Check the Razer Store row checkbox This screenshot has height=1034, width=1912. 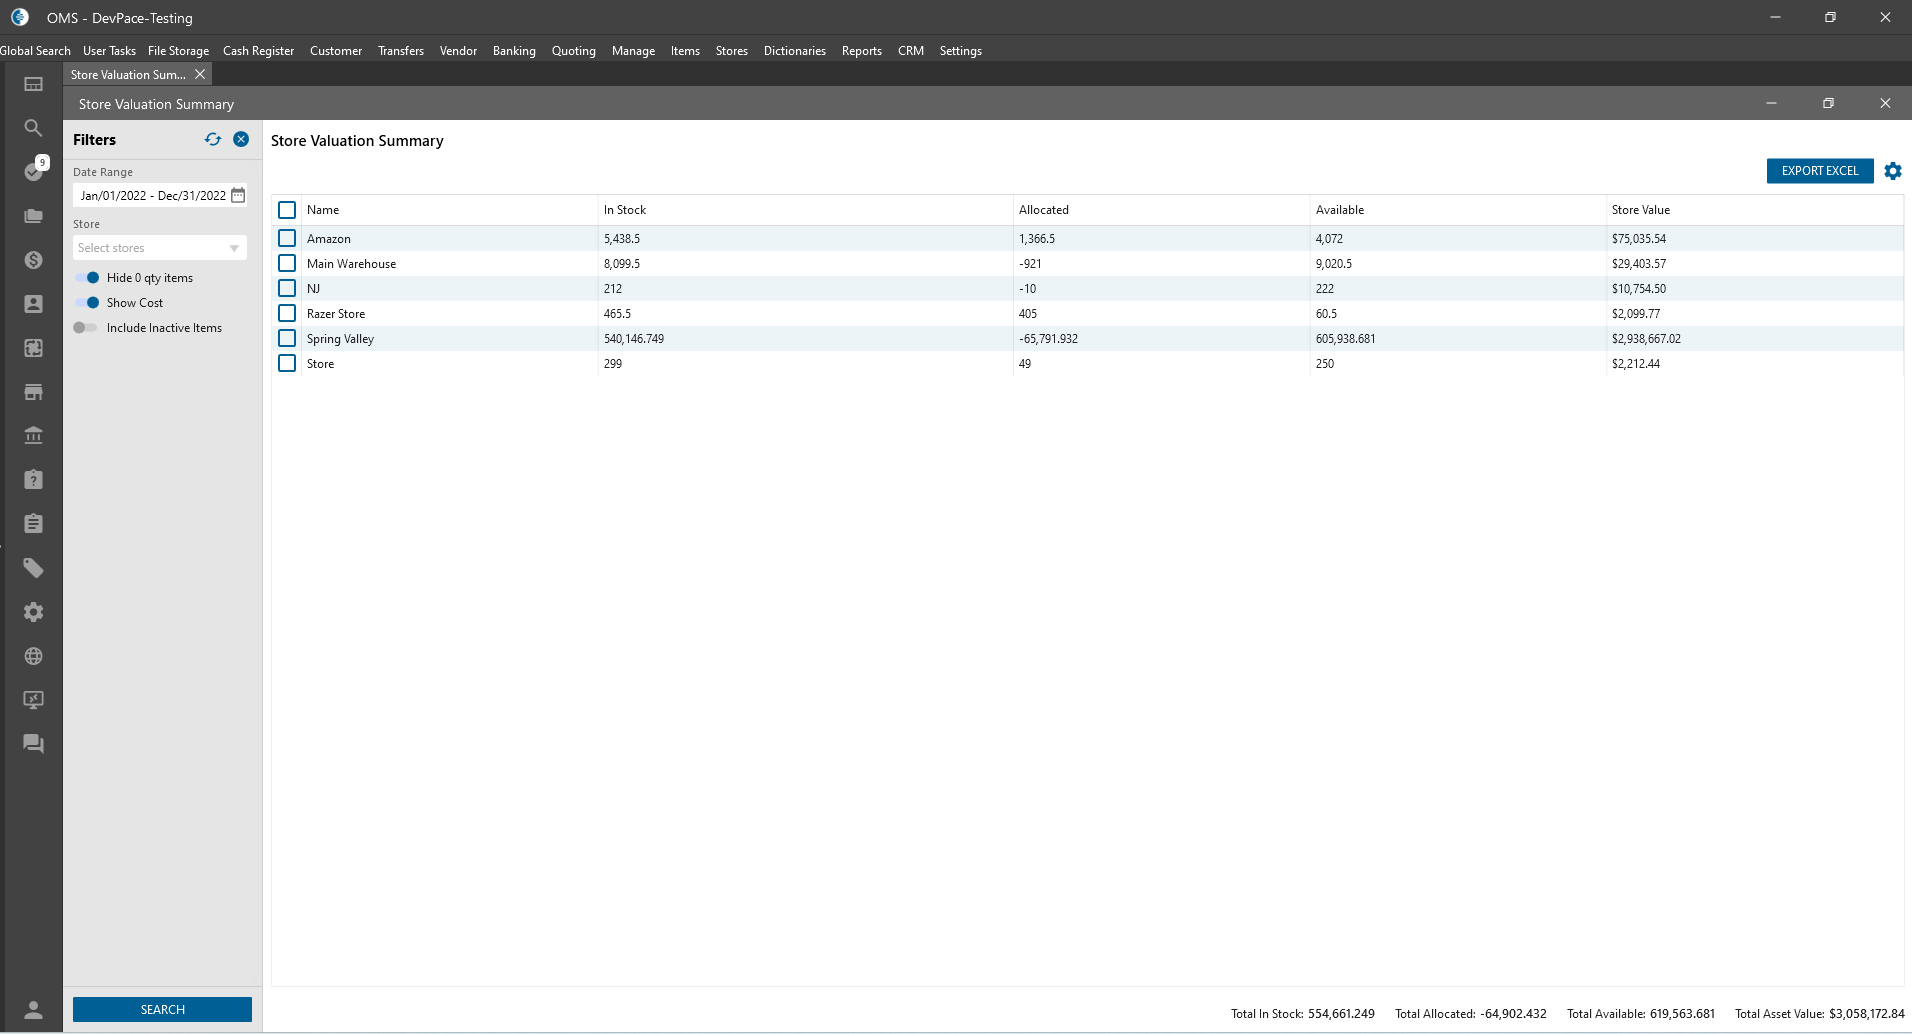click(287, 313)
